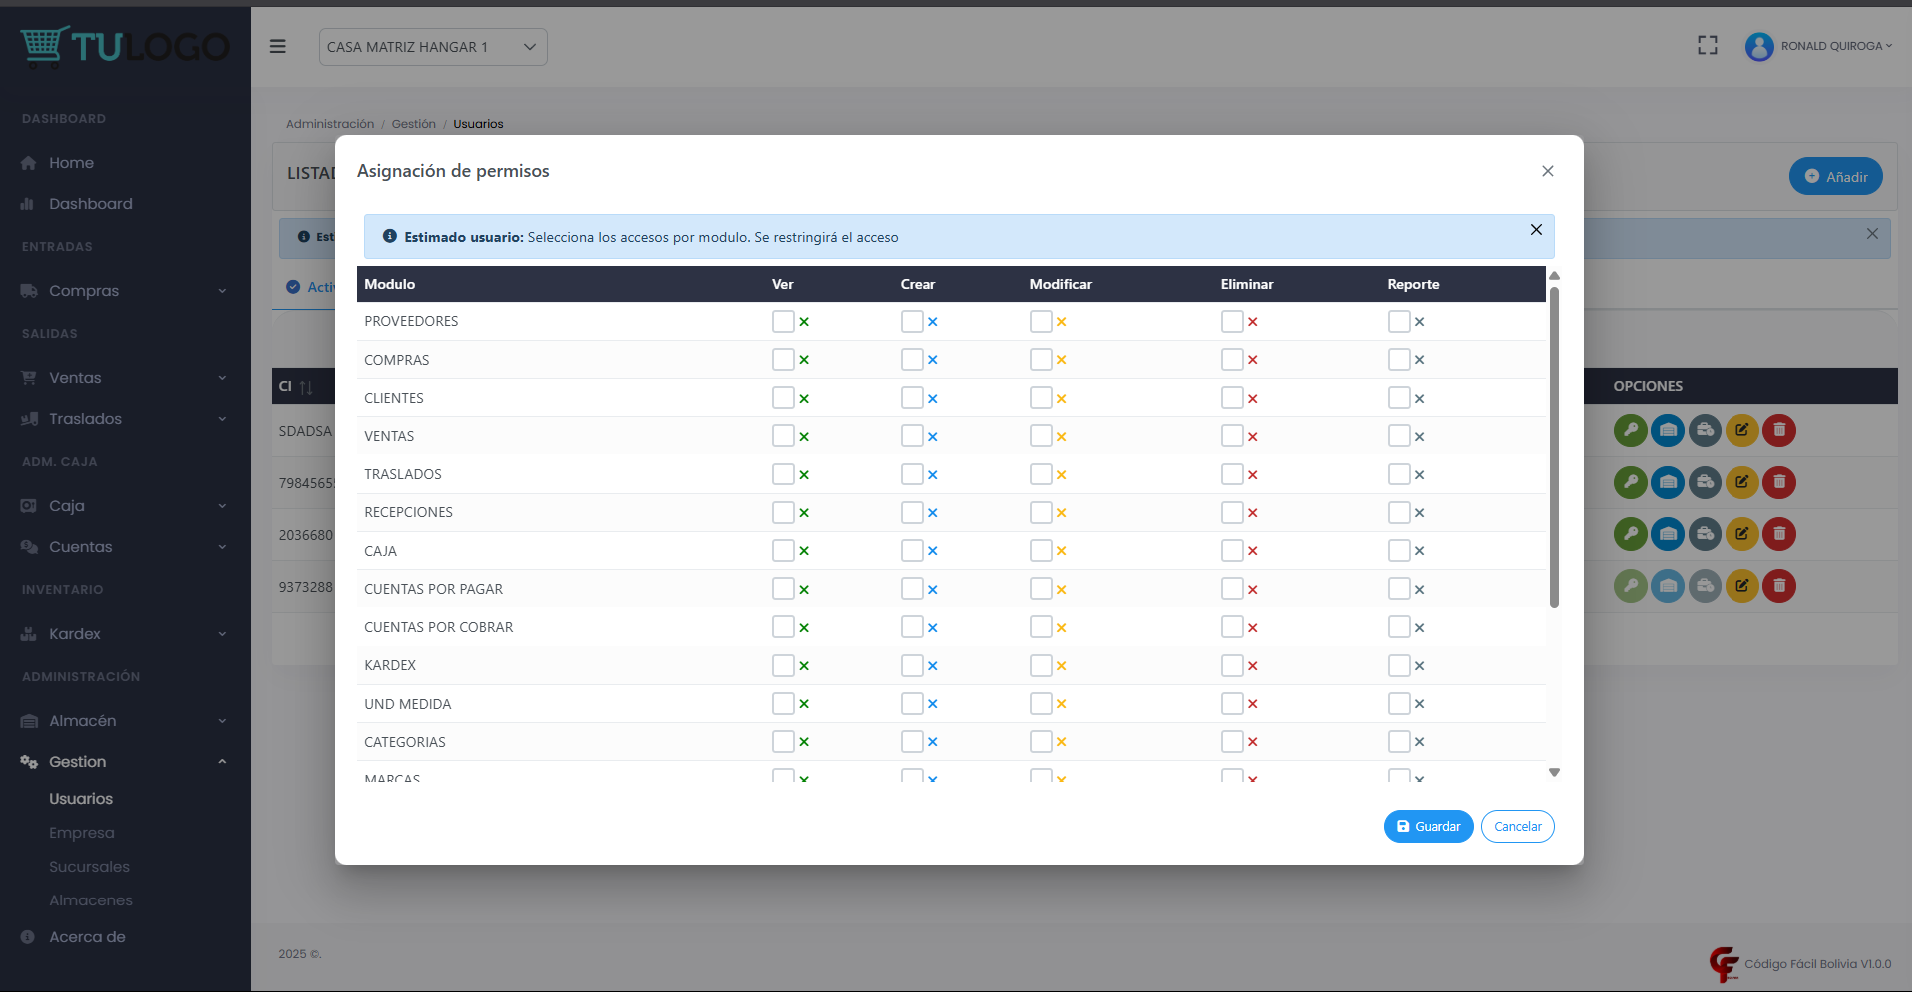Image resolution: width=1912 pixels, height=992 pixels.
Task: Open Home from the sidebar
Action: pyautogui.click(x=71, y=163)
